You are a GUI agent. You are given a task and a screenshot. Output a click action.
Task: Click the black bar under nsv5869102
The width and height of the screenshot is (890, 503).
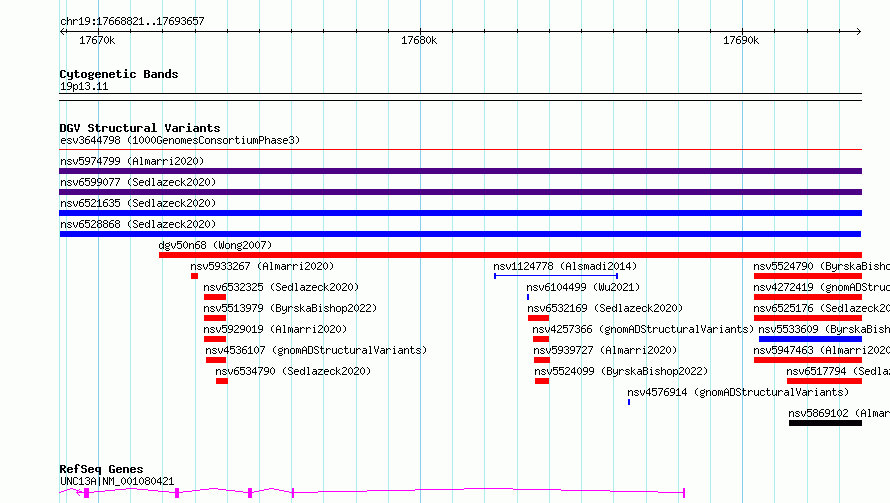tap(825, 423)
